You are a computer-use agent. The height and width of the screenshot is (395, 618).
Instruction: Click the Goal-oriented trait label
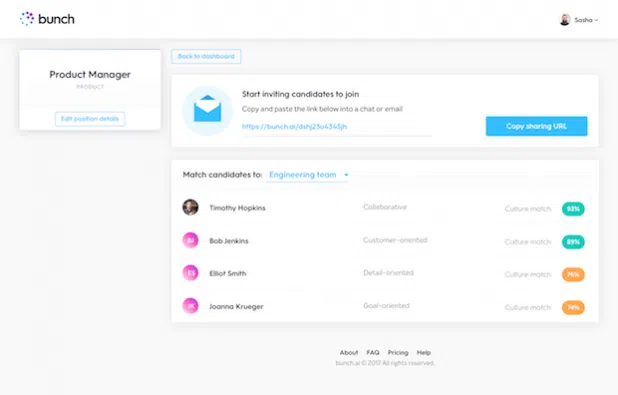(386, 306)
